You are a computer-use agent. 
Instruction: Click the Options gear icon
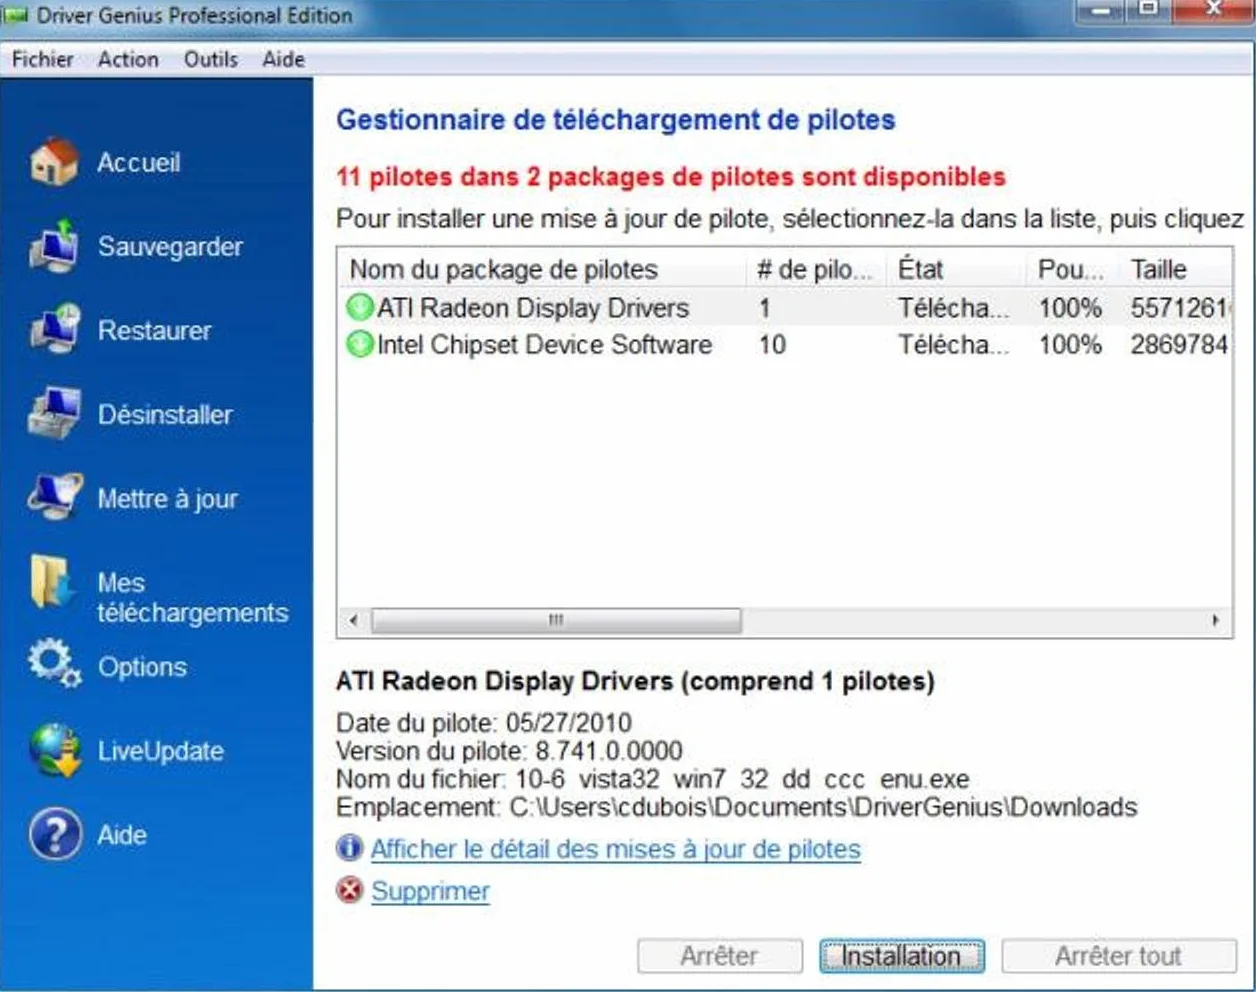tap(54, 664)
